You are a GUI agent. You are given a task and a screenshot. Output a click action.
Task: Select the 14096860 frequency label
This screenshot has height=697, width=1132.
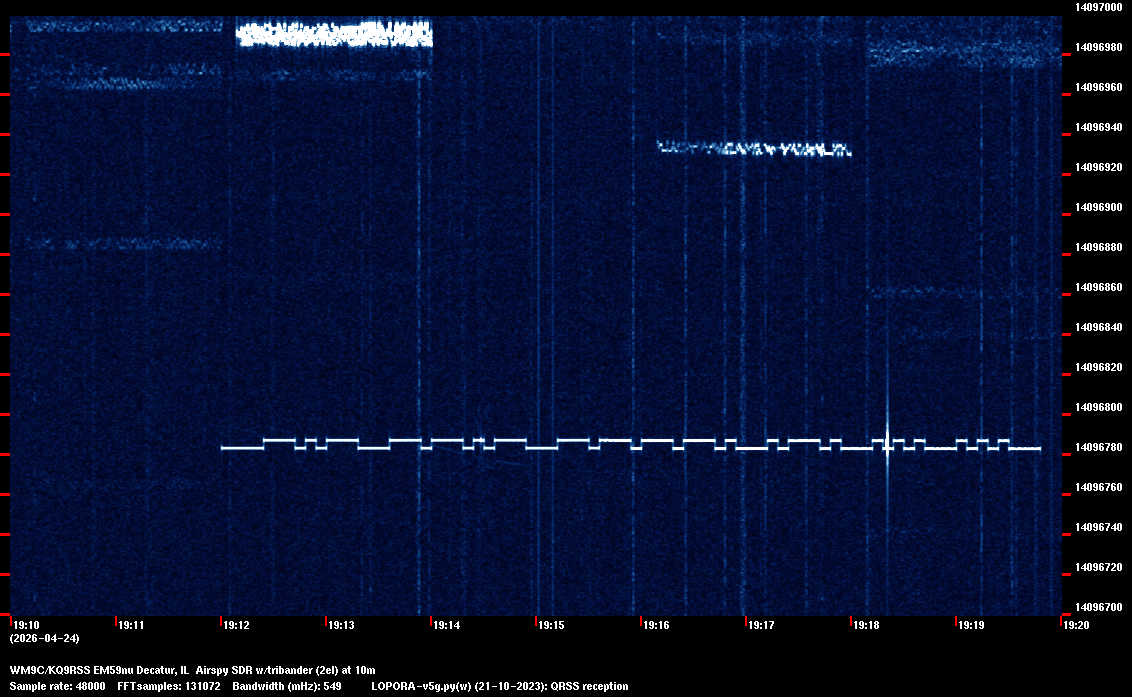1098,287
